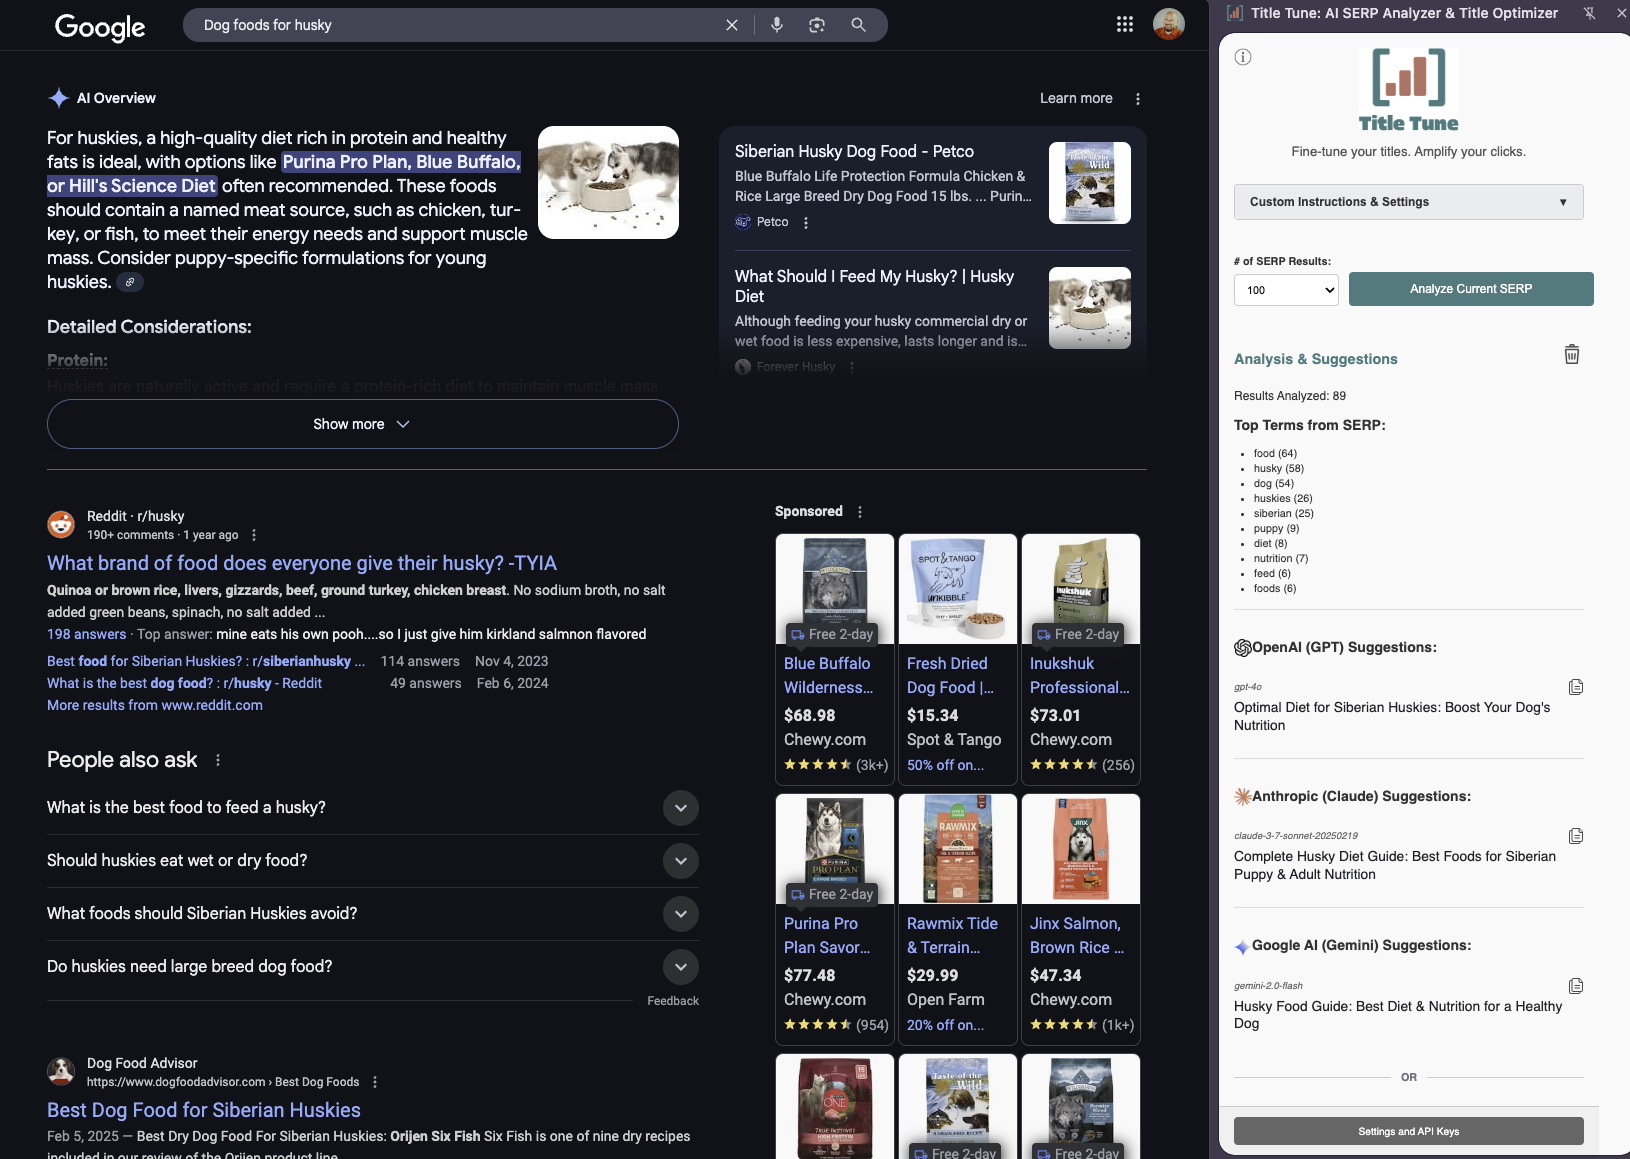Open Petco source options menu
The height and width of the screenshot is (1159, 1630).
point(806,223)
